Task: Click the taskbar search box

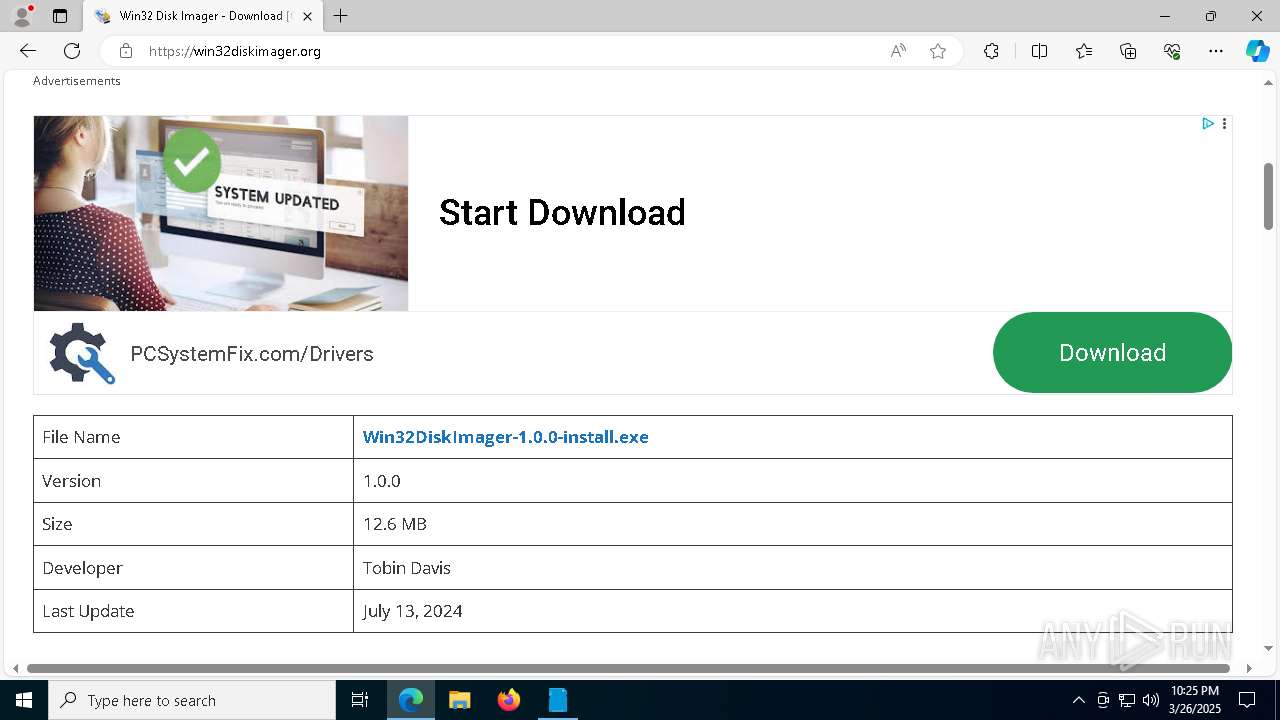Action: (192, 700)
